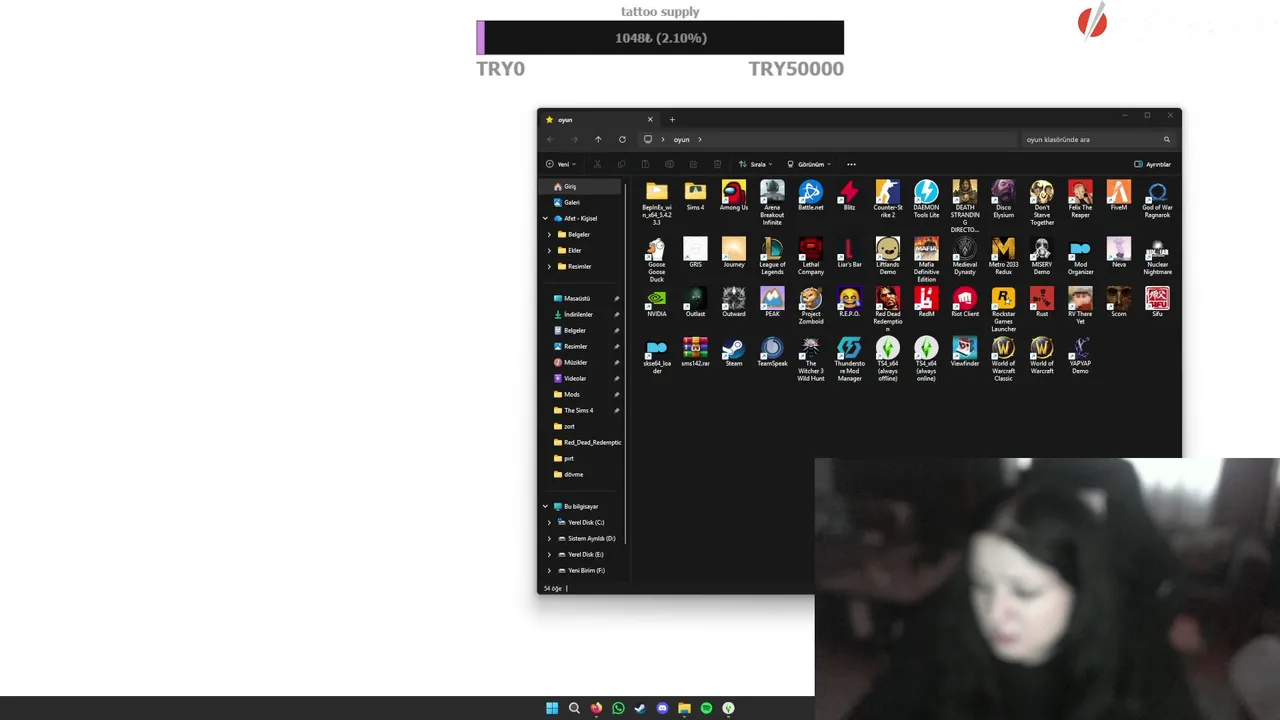Open World of Warcraft Classic shortcut
1280x720 pixels.
pyautogui.click(x=1003, y=360)
